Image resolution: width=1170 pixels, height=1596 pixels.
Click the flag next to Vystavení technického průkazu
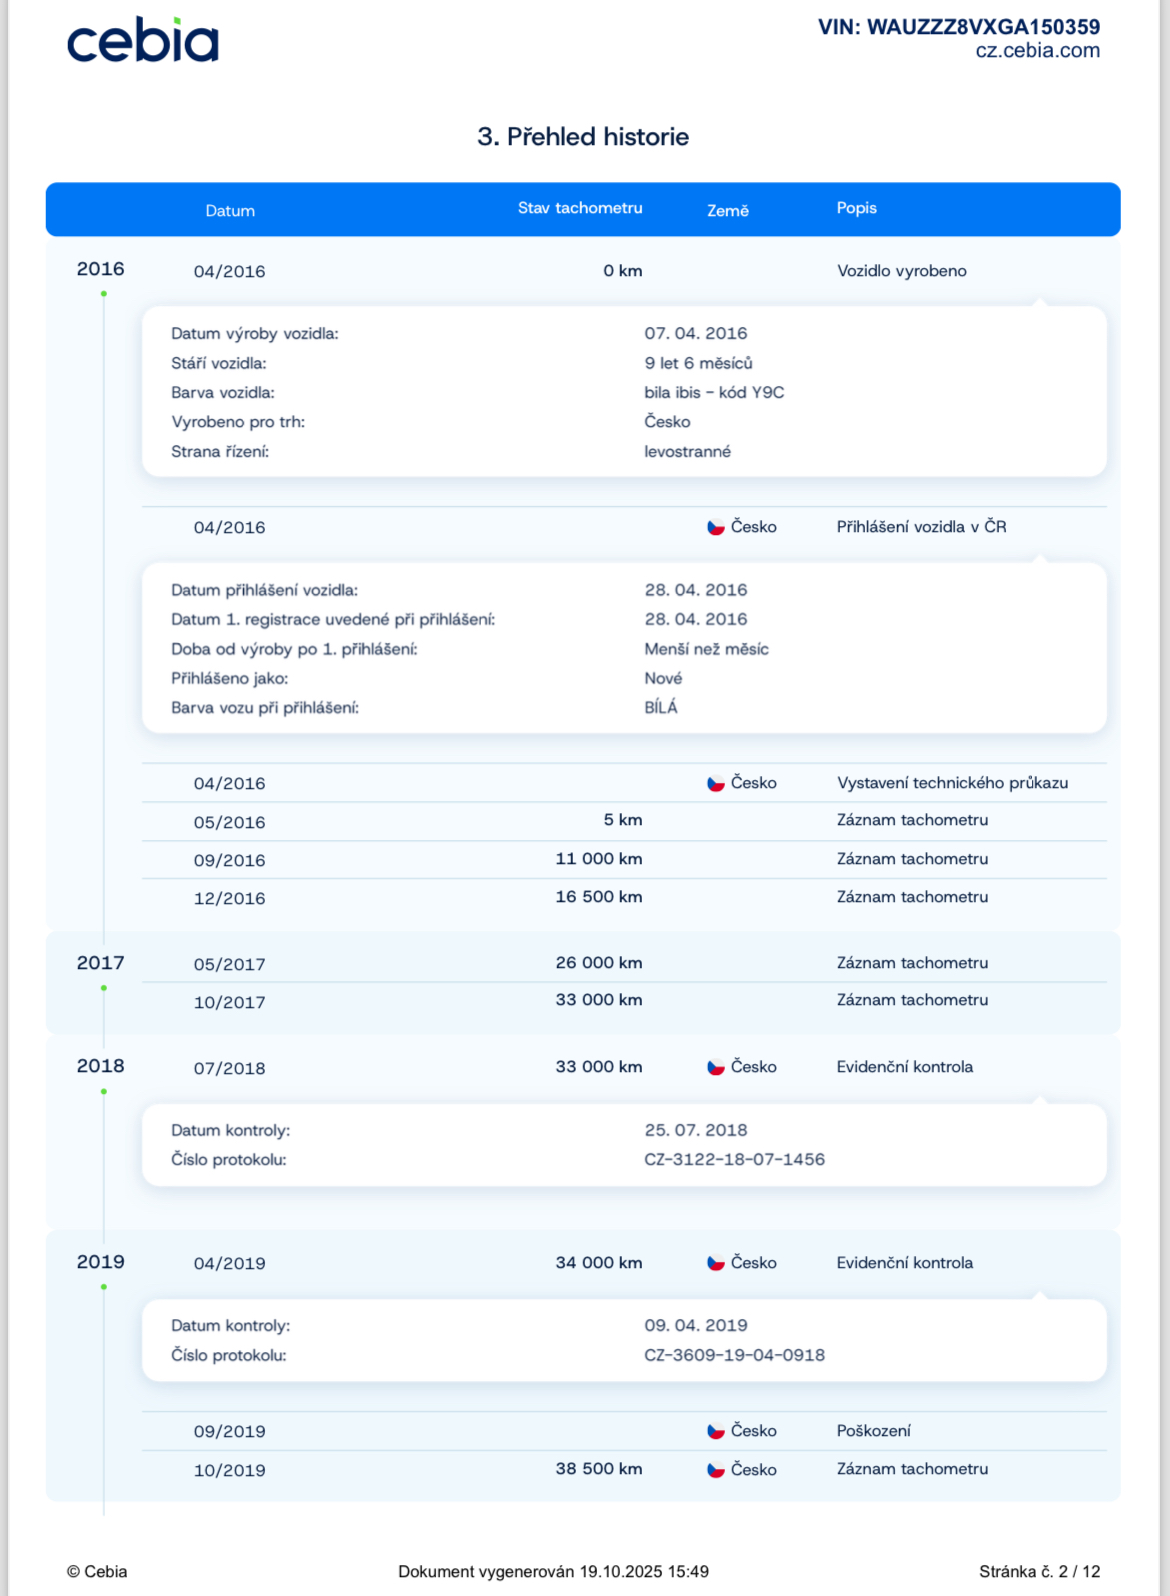pyautogui.click(x=716, y=783)
